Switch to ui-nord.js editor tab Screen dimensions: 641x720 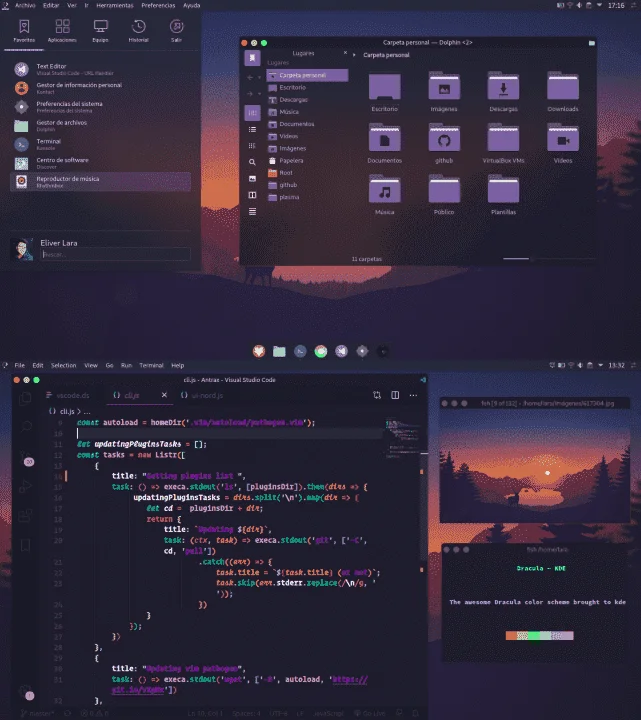click(202, 395)
